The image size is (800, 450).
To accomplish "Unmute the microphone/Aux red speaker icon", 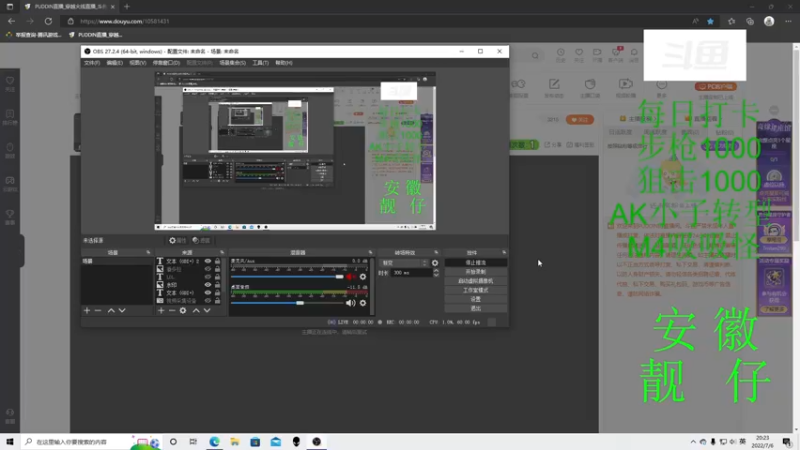I will pos(351,277).
